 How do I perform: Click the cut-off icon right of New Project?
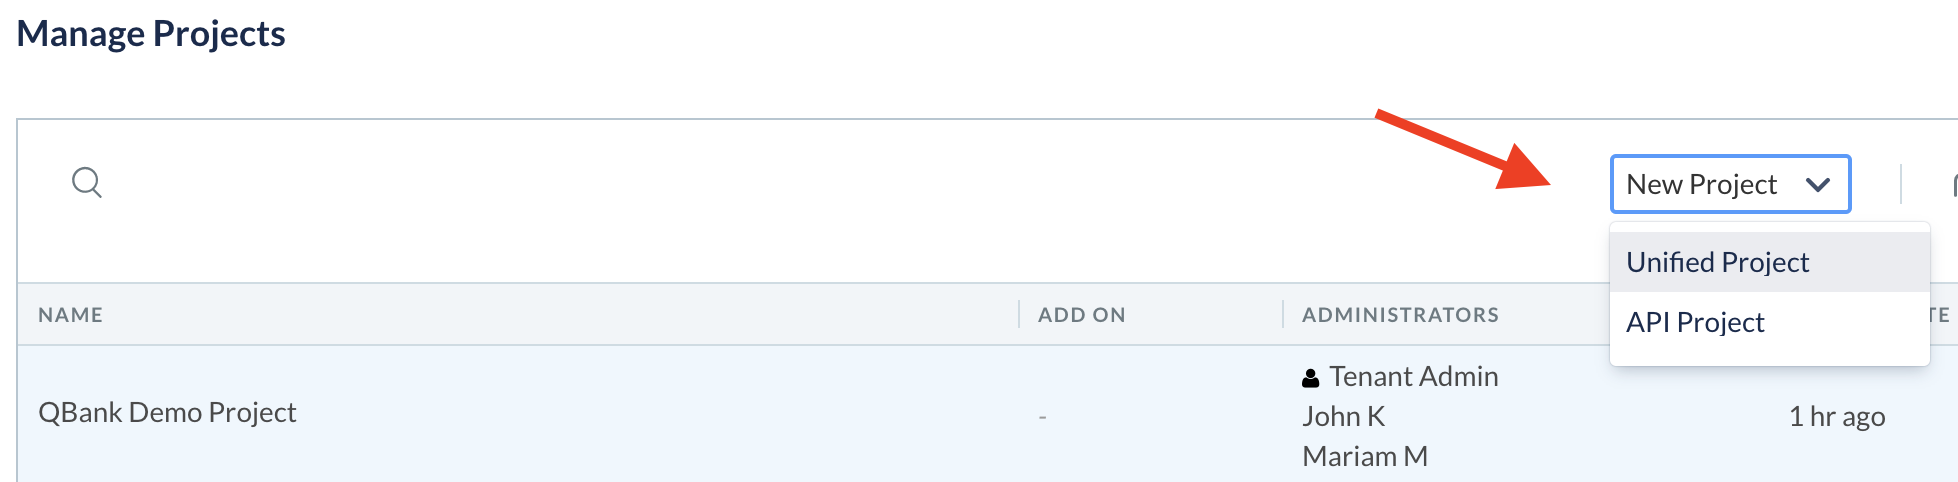pyautogui.click(x=1954, y=184)
